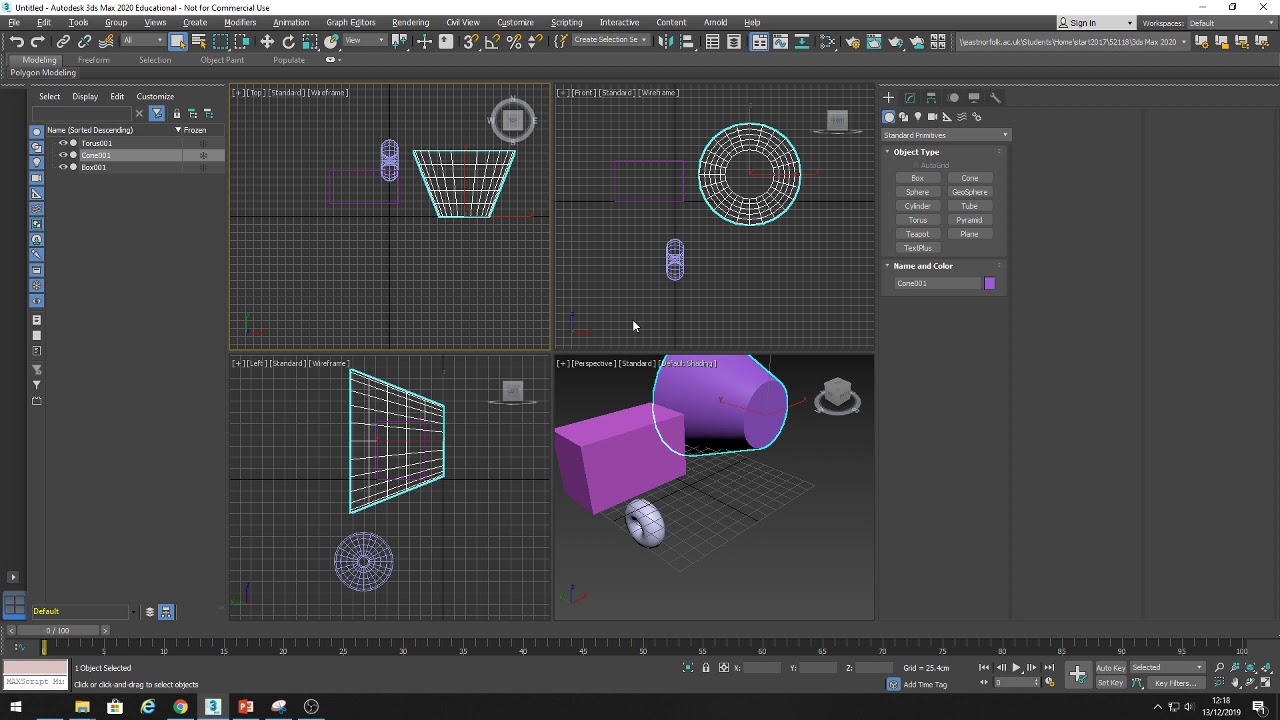Toggle Set Key mode button

point(1110,683)
